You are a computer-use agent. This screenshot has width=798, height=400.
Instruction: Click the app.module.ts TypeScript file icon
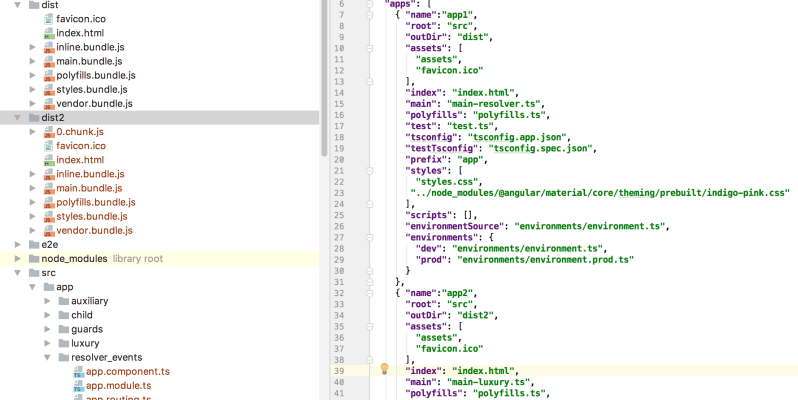pyautogui.click(x=77, y=385)
